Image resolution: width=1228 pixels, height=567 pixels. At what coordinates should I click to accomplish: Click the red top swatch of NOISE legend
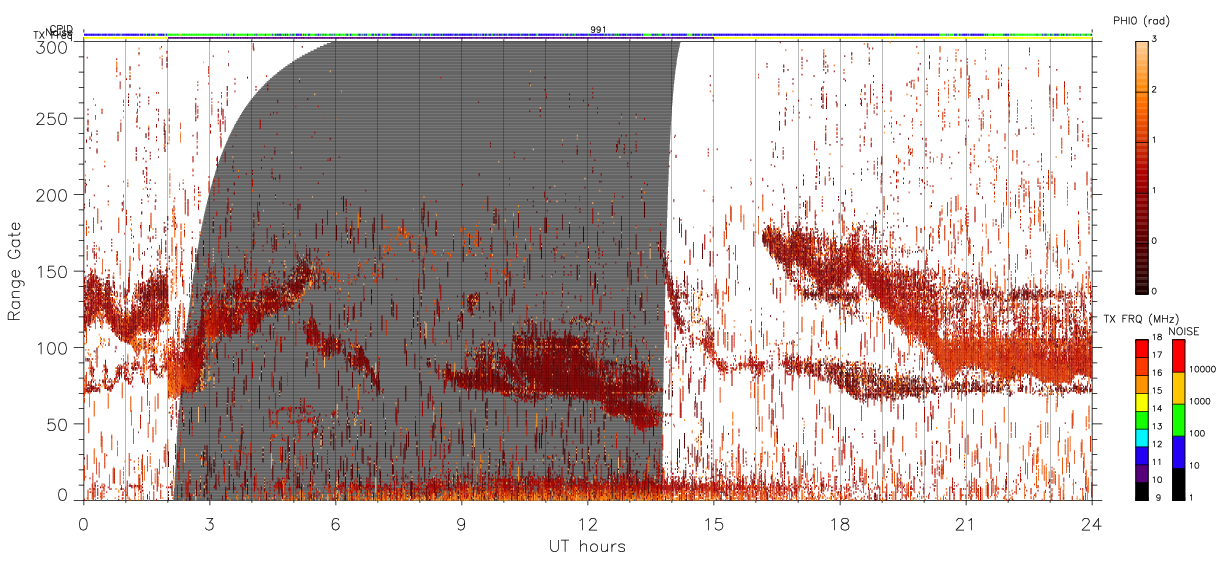tap(1178, 356)
